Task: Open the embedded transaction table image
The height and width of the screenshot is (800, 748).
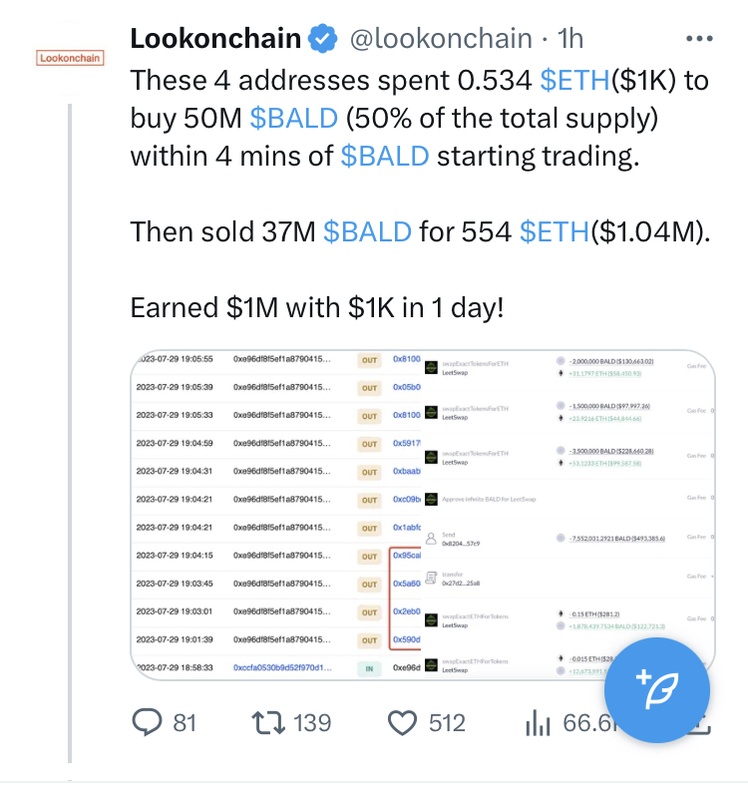Action: pyautogui.click(x=422, y=512)
